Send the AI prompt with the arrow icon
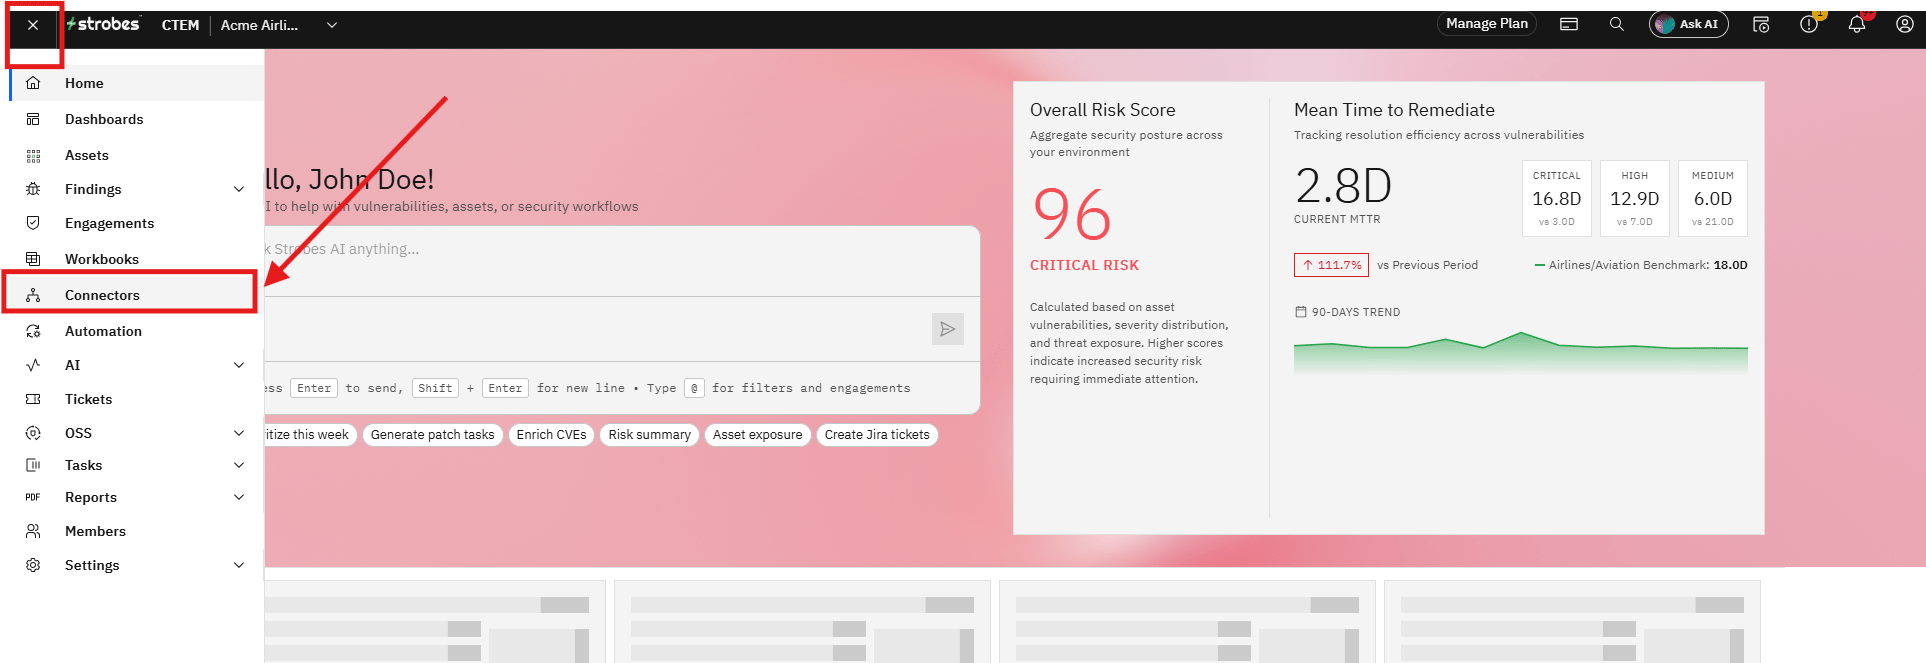1926x663 pixels. 947,329
